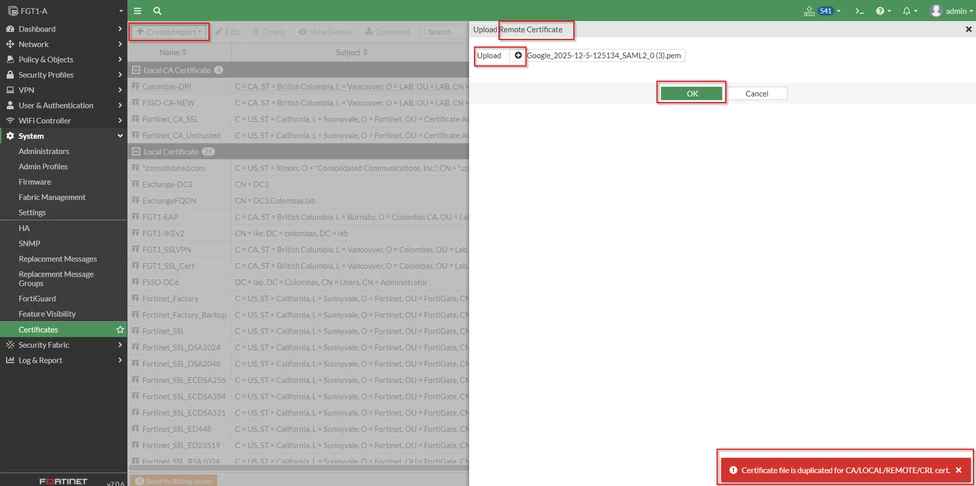Screen dimensions: 976x486
Task: Click the Security Rating Issues button
Action: tap(174, 481)
